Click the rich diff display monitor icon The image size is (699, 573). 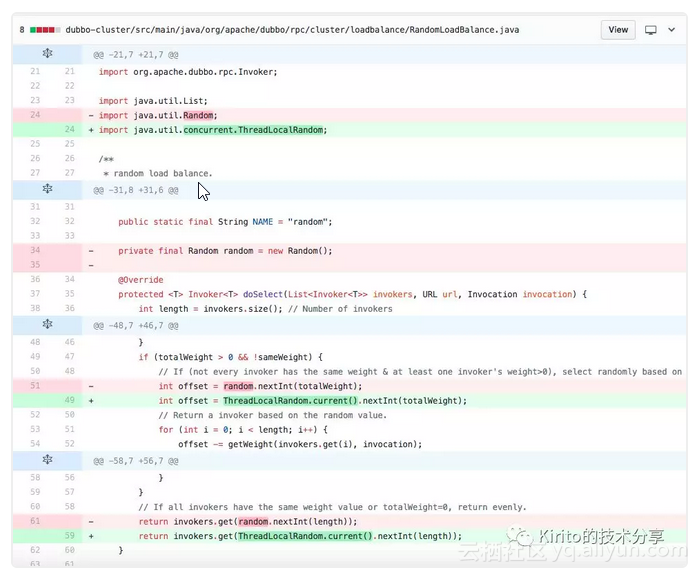pyautogui.click(x=651, y=30)
